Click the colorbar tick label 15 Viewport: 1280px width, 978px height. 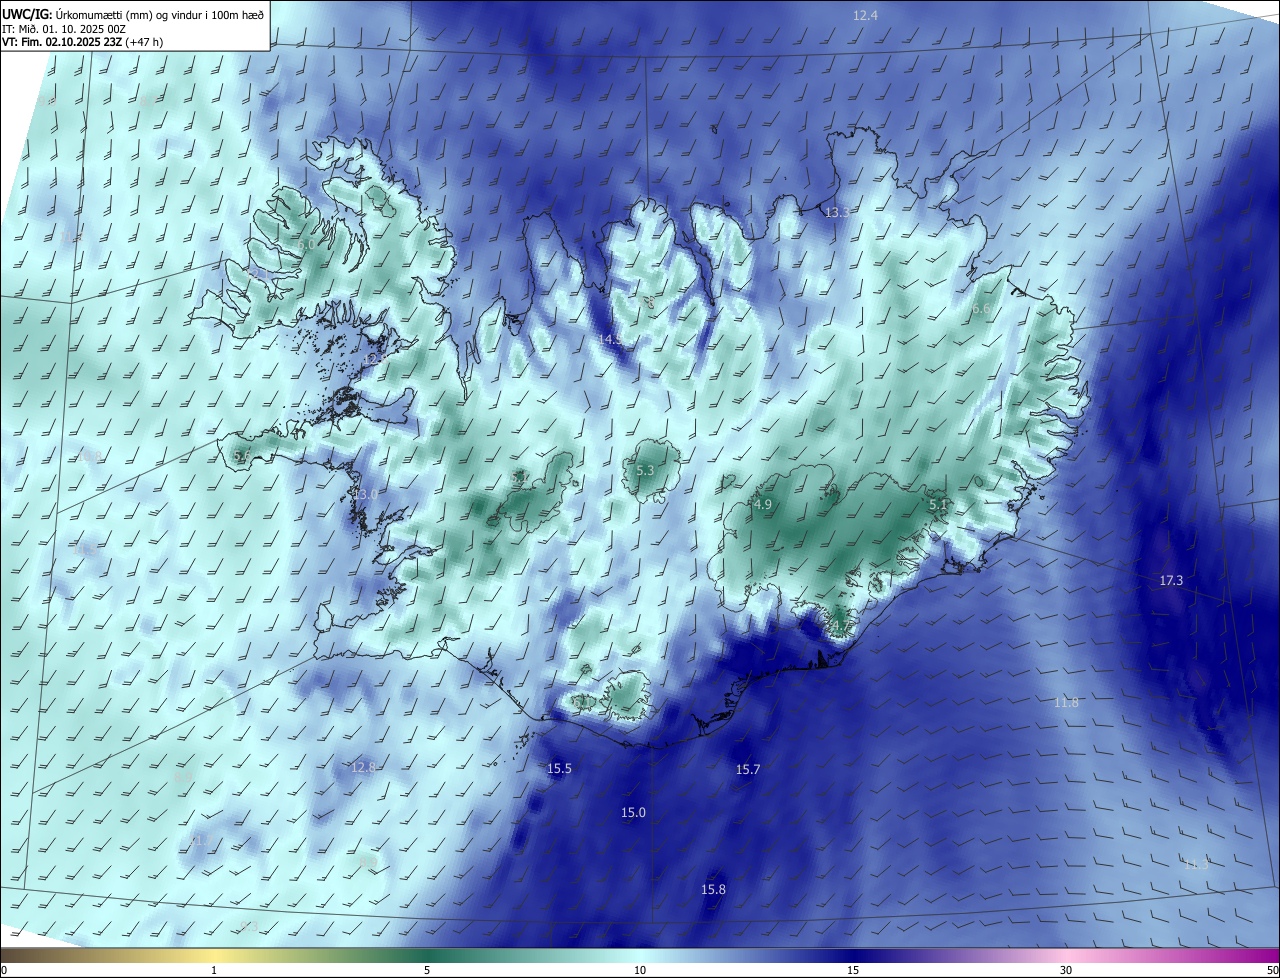[x=853, y=970]
